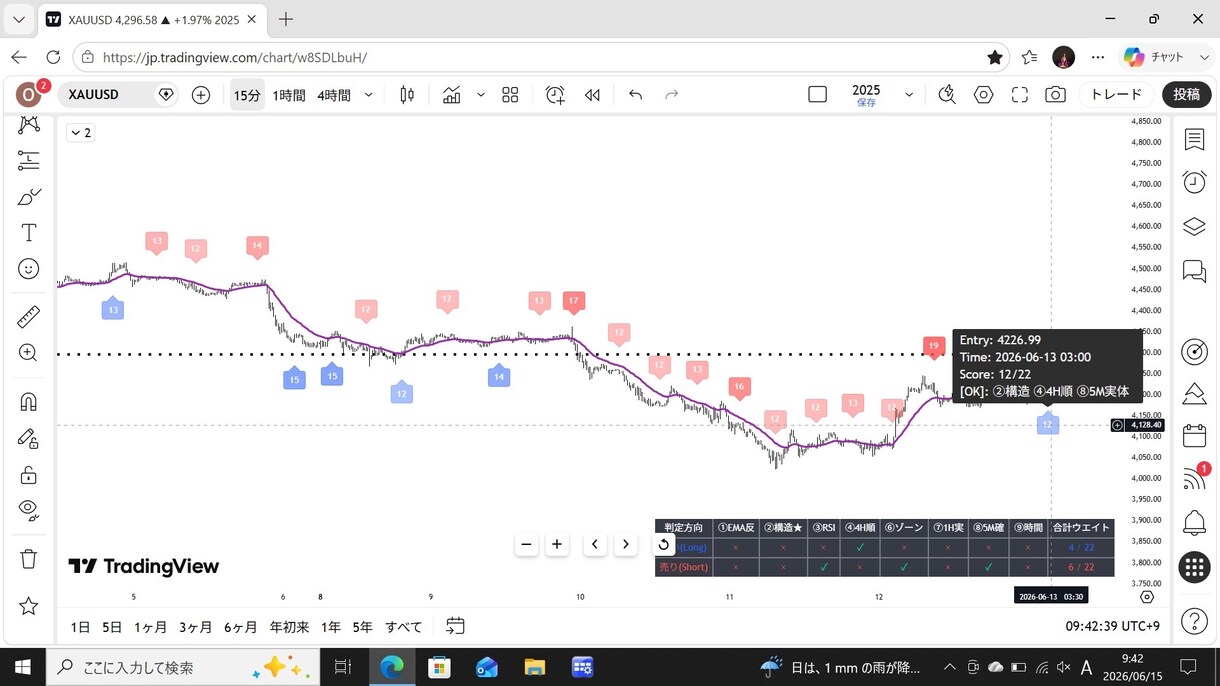Viewport: 1220px width, 686px height.
Task: Zoom out the chart with minus button
Action: 527,545
